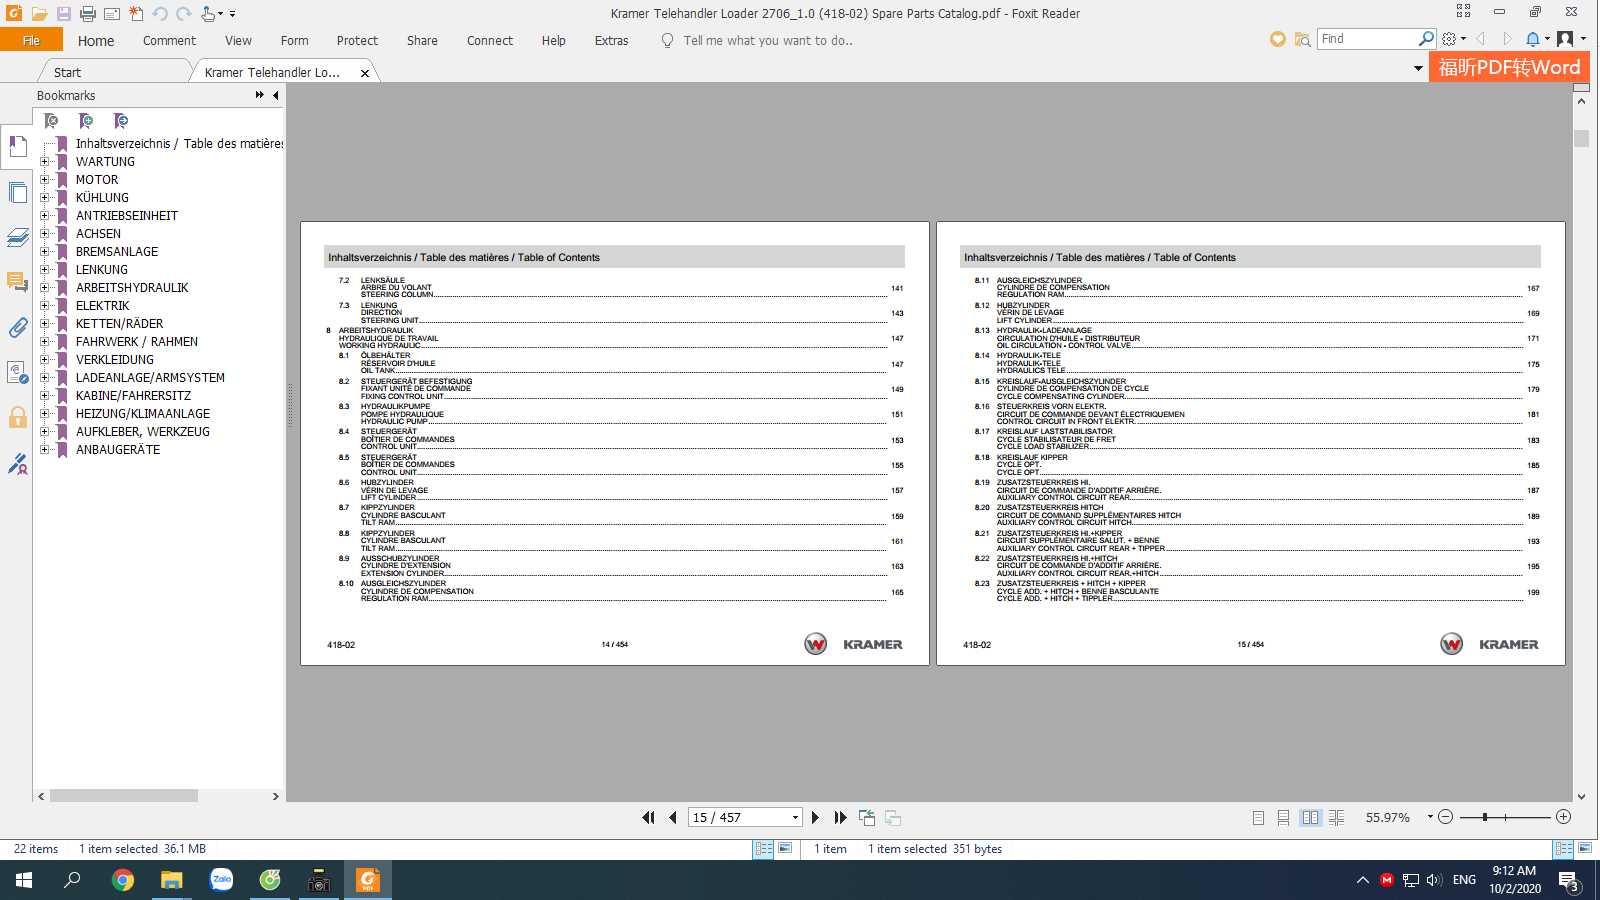
Task: Switch to continuous facing view mode
Action: (x=1337, y=818)
